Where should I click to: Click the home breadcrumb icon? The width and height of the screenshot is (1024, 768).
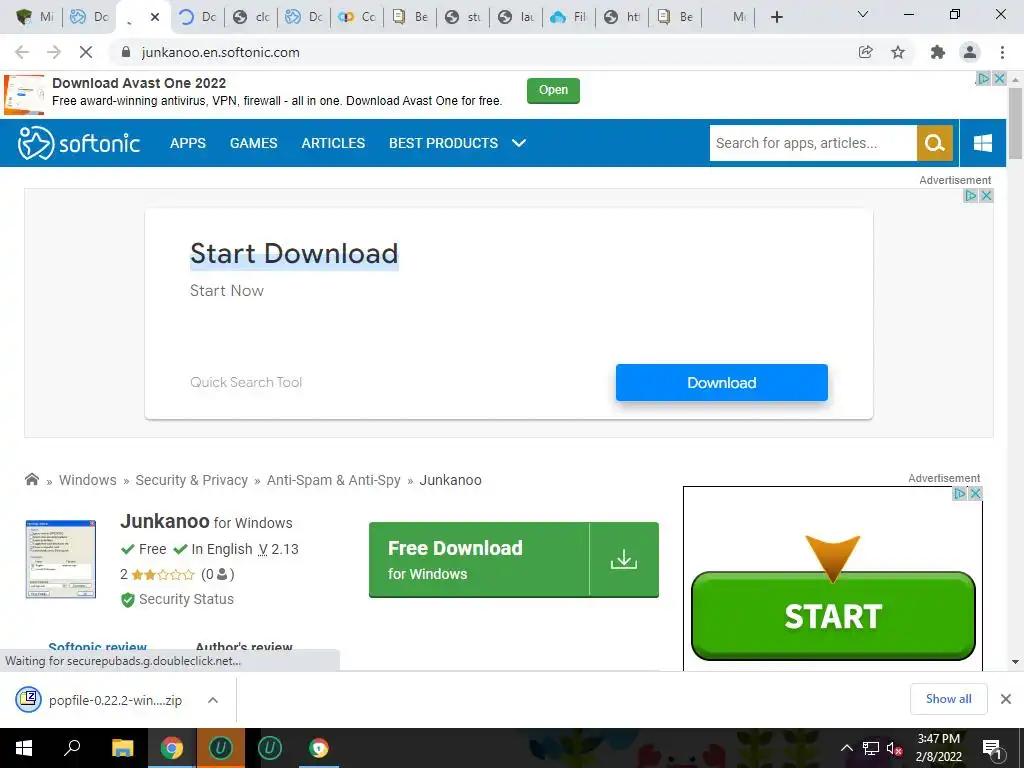click(31, 479)
